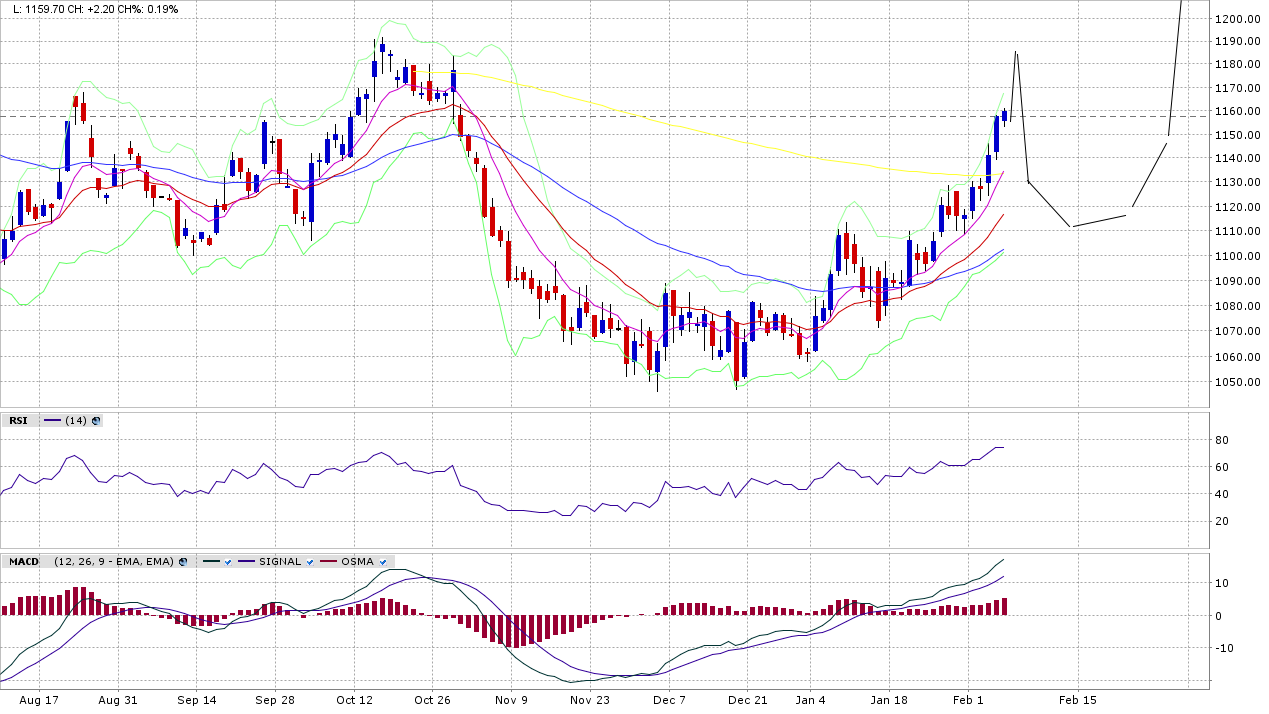Click MACD parameters (12, 26, 9 - EMA, EMA)
The image size is (1269, 714).
pyautogui.click(x=113, y=562)
